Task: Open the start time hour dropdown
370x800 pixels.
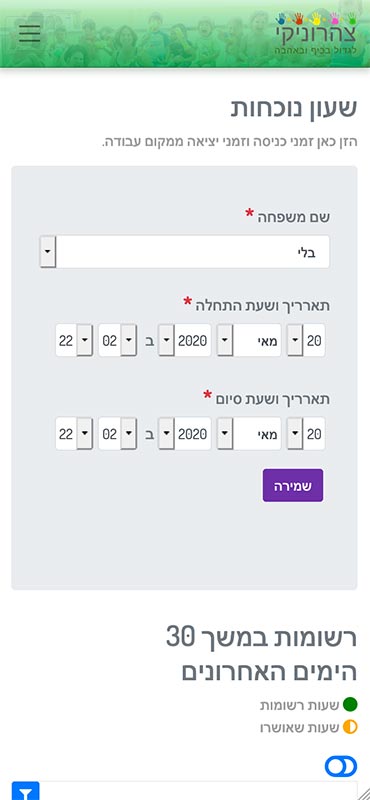Action: [x=117, y=340]
